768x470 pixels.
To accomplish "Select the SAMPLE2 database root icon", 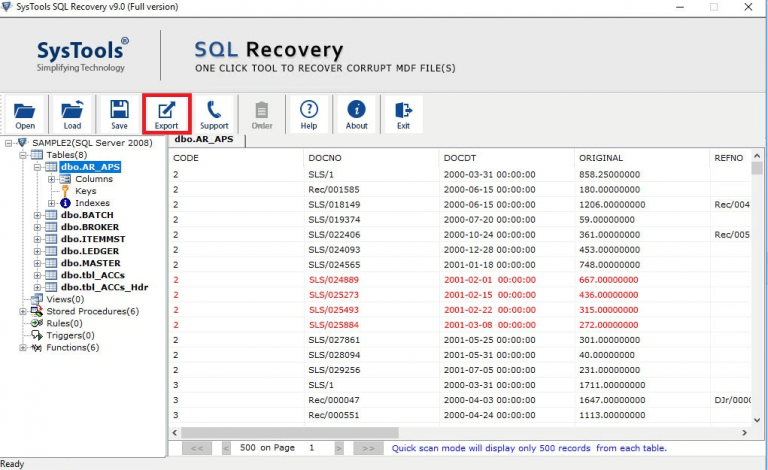I will coord(22,142).
